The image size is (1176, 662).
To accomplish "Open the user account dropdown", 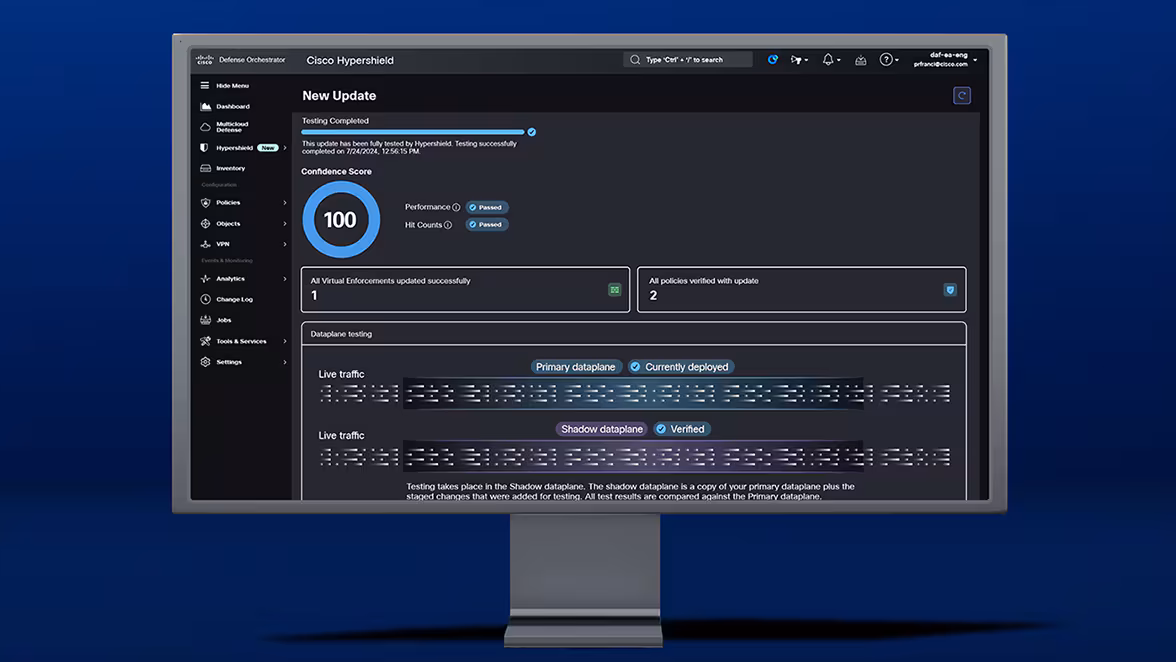I will click(945, 59).
